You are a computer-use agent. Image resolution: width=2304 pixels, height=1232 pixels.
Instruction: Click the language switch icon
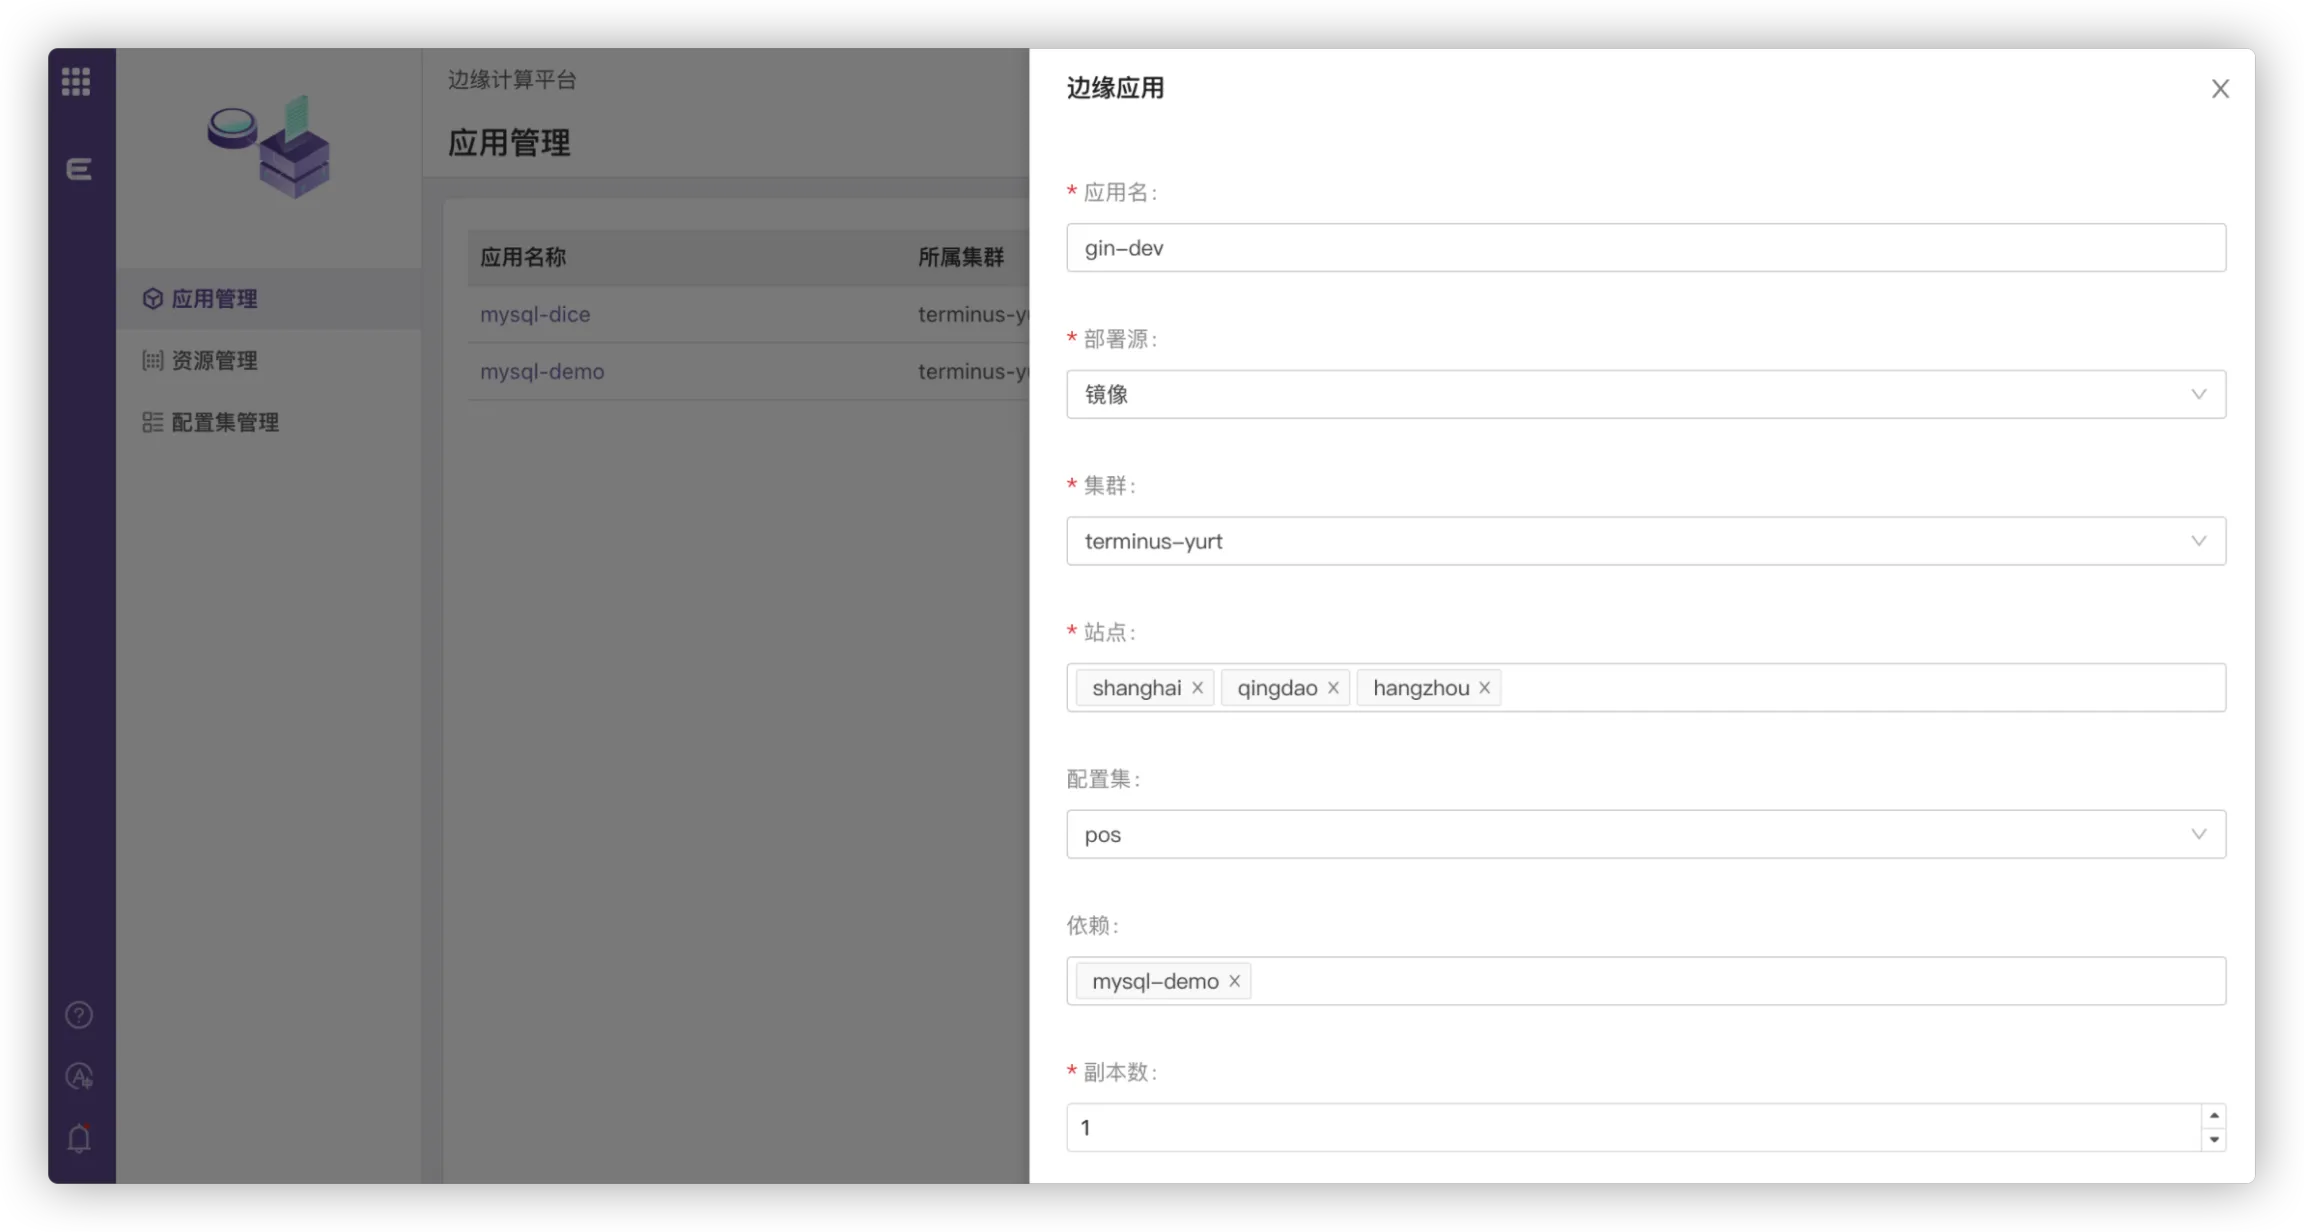click(79, 1076)
